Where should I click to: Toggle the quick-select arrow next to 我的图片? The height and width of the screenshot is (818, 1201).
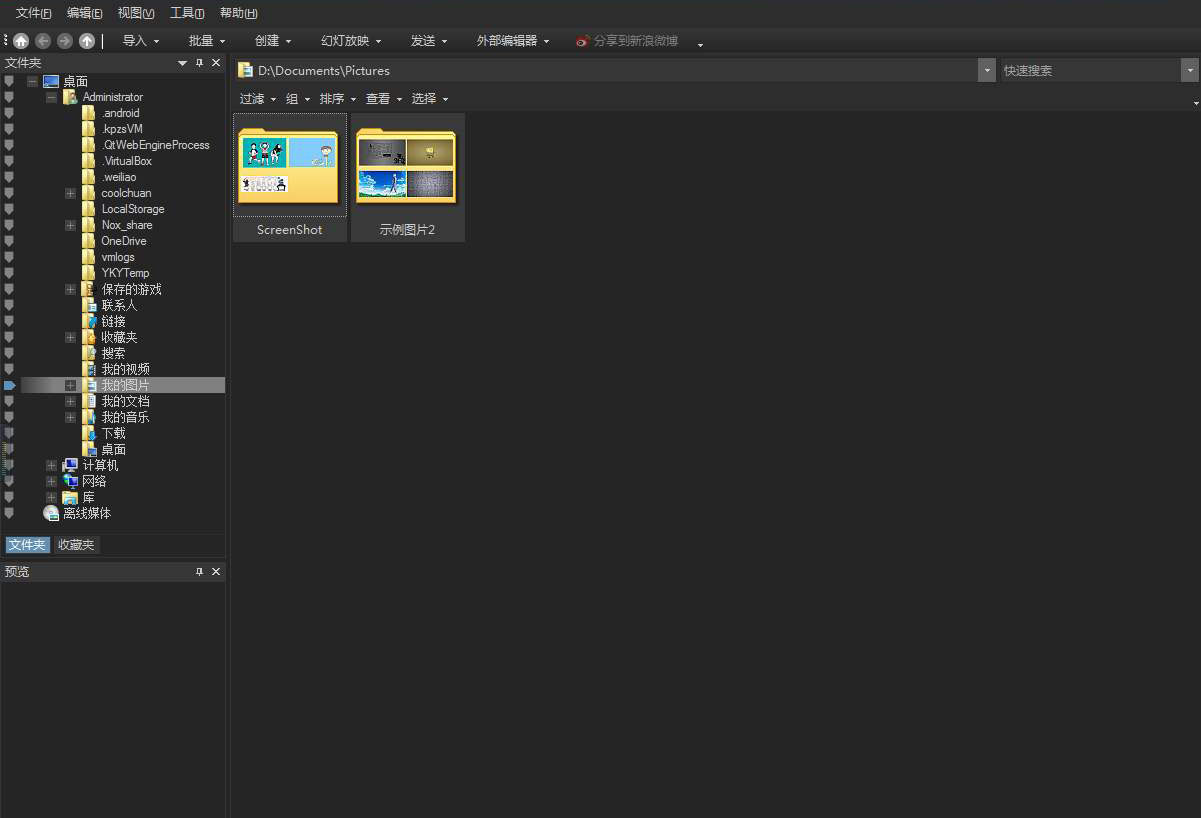pyautogui.click(x=9, y=385)
